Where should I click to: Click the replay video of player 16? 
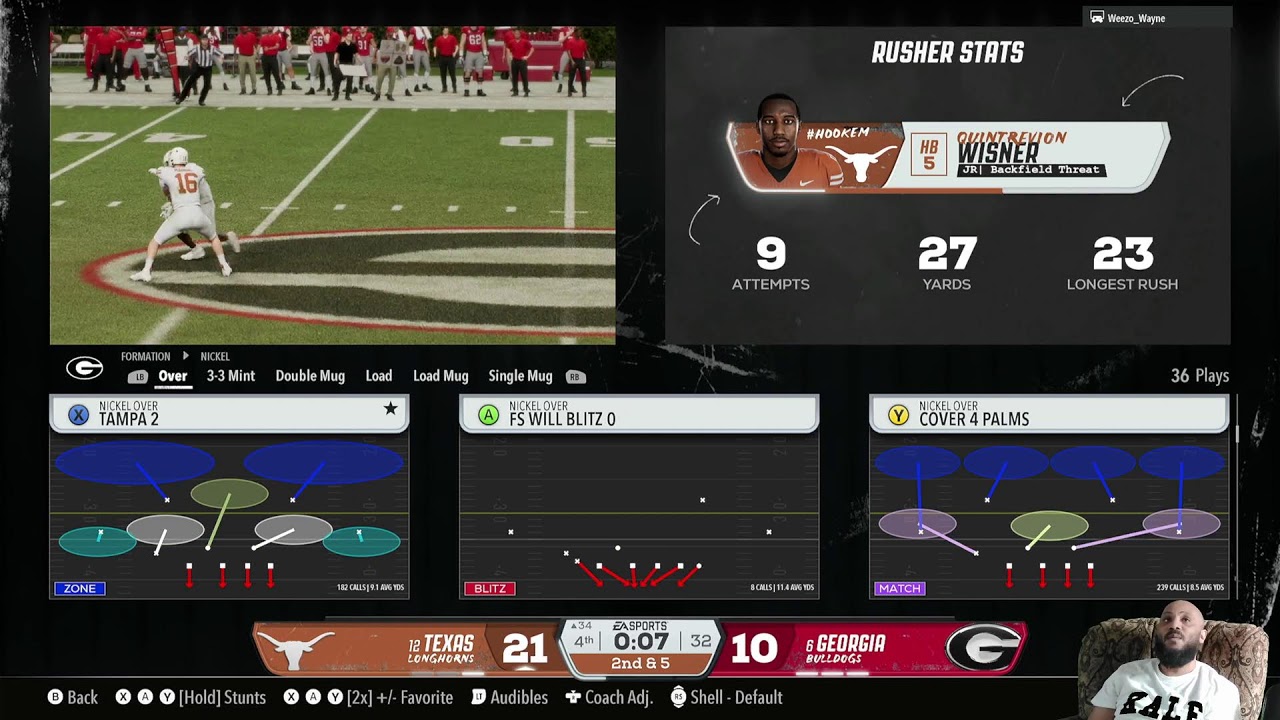[x=332, y=185]
